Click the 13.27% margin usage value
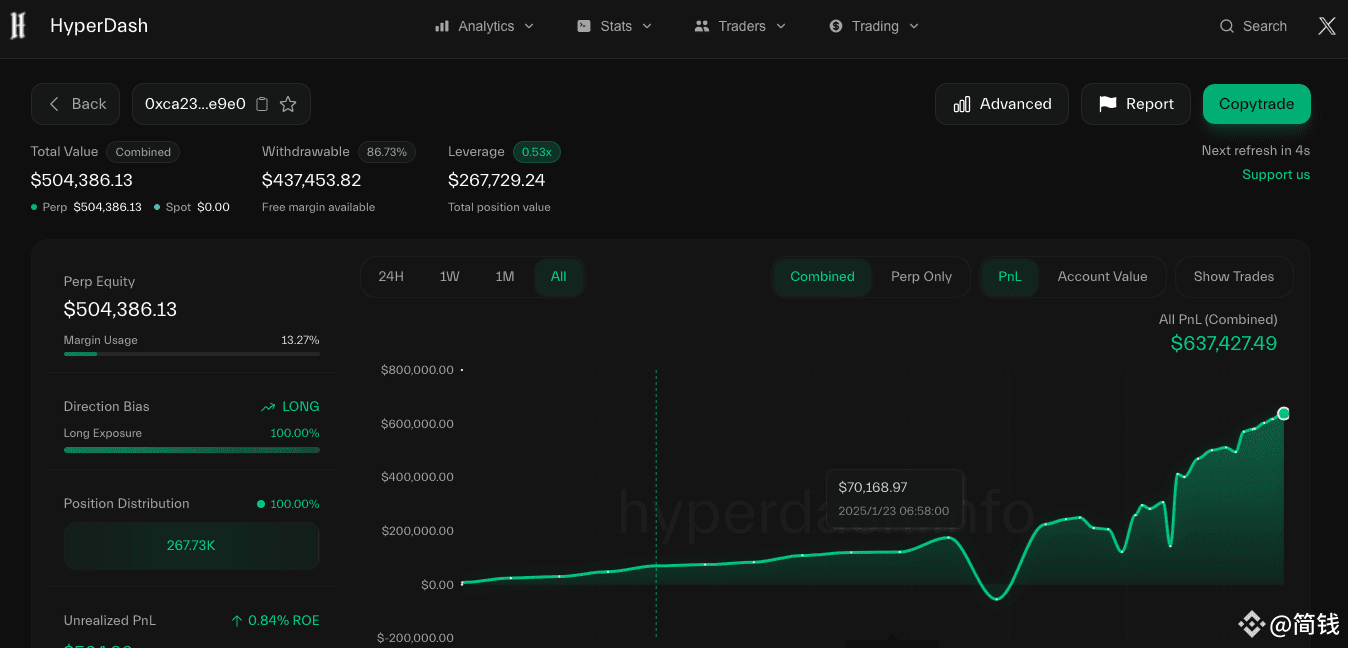Image resolution: width=1348 pixels, height=648 pixels. point(300,341)
